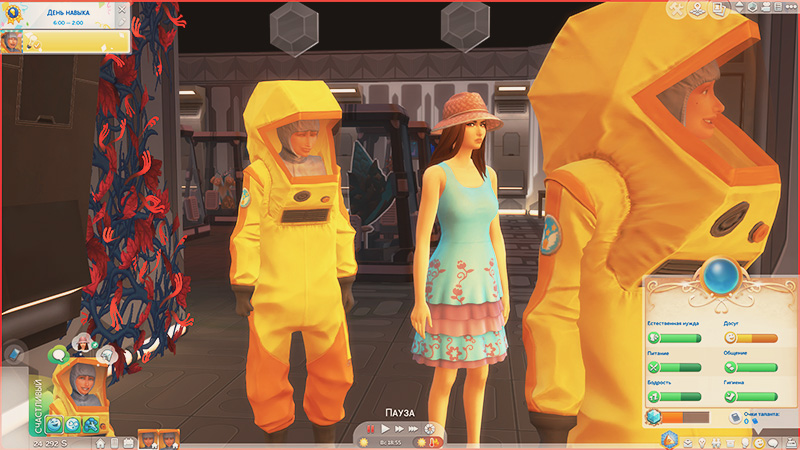Open game options three-dots menu
This screenshot has height=450, width=800.
[791, 7]
